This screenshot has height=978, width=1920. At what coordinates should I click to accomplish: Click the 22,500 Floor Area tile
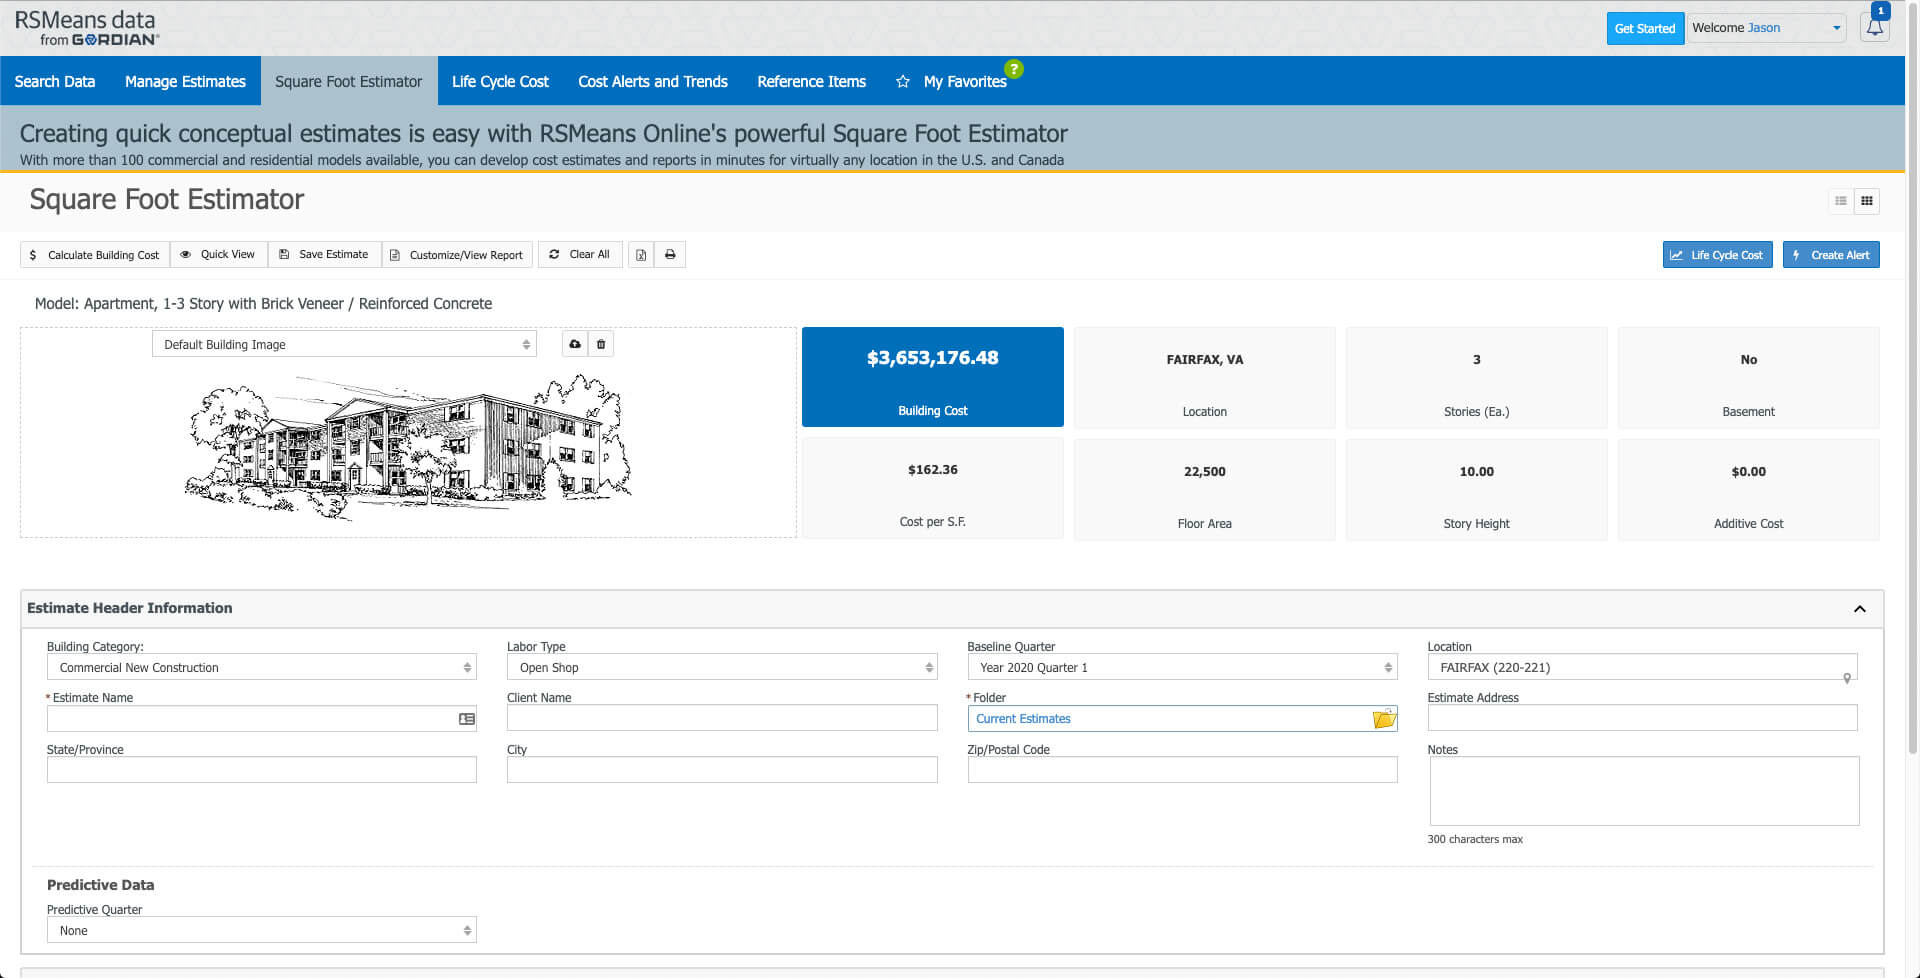pyautogui.click(x=1205, y=490)
